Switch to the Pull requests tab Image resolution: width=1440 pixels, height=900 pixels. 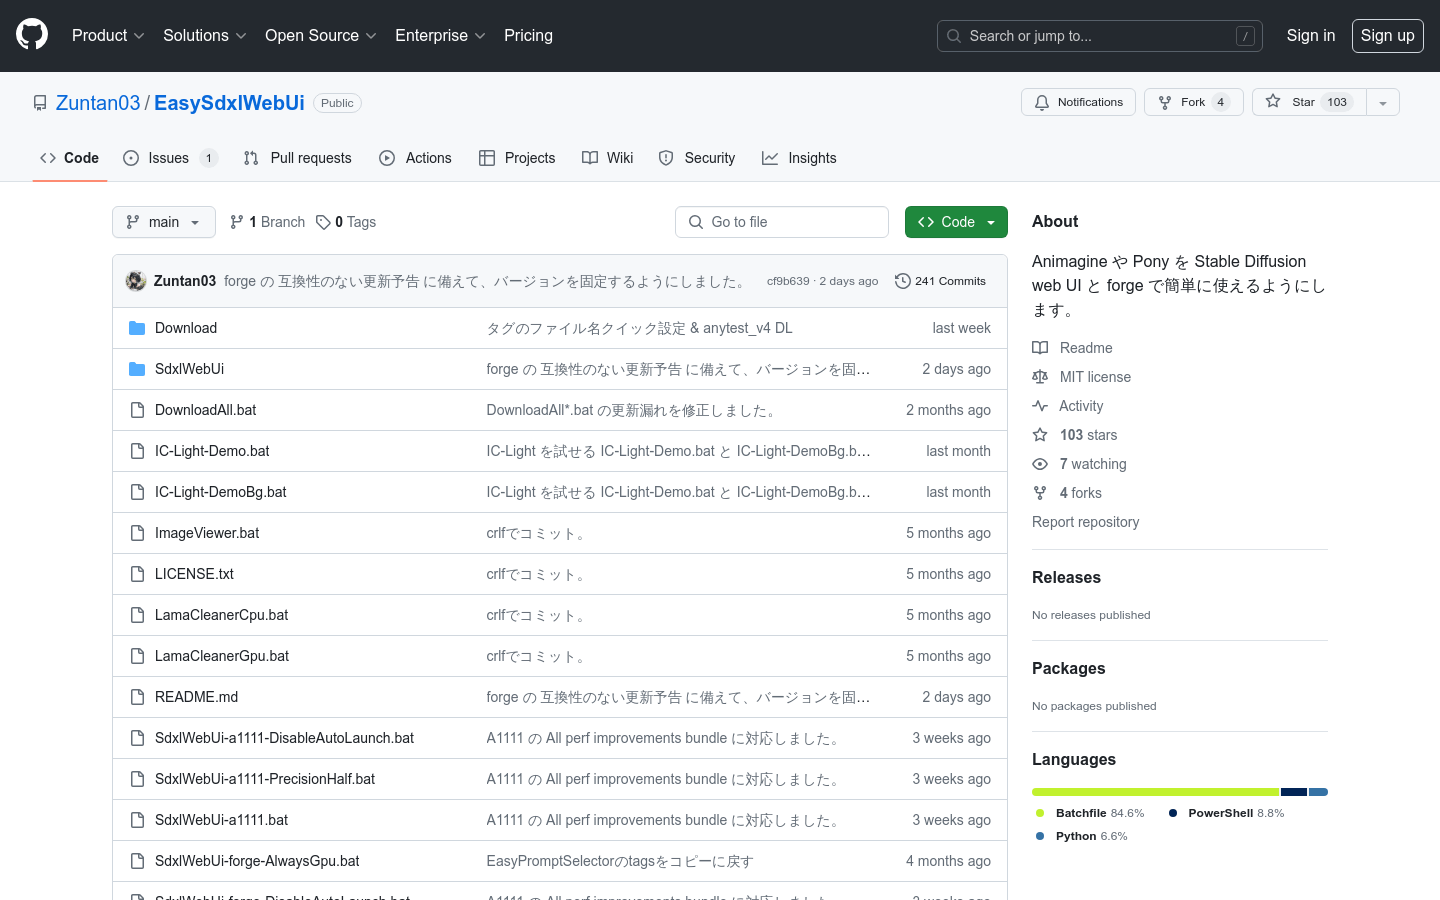(297, 158)
